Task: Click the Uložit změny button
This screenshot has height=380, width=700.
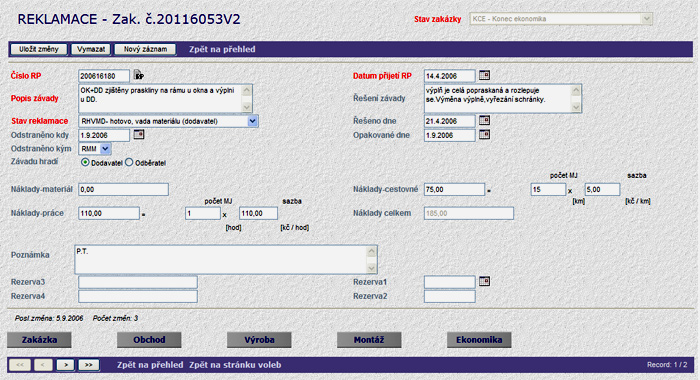Action: 39,49
